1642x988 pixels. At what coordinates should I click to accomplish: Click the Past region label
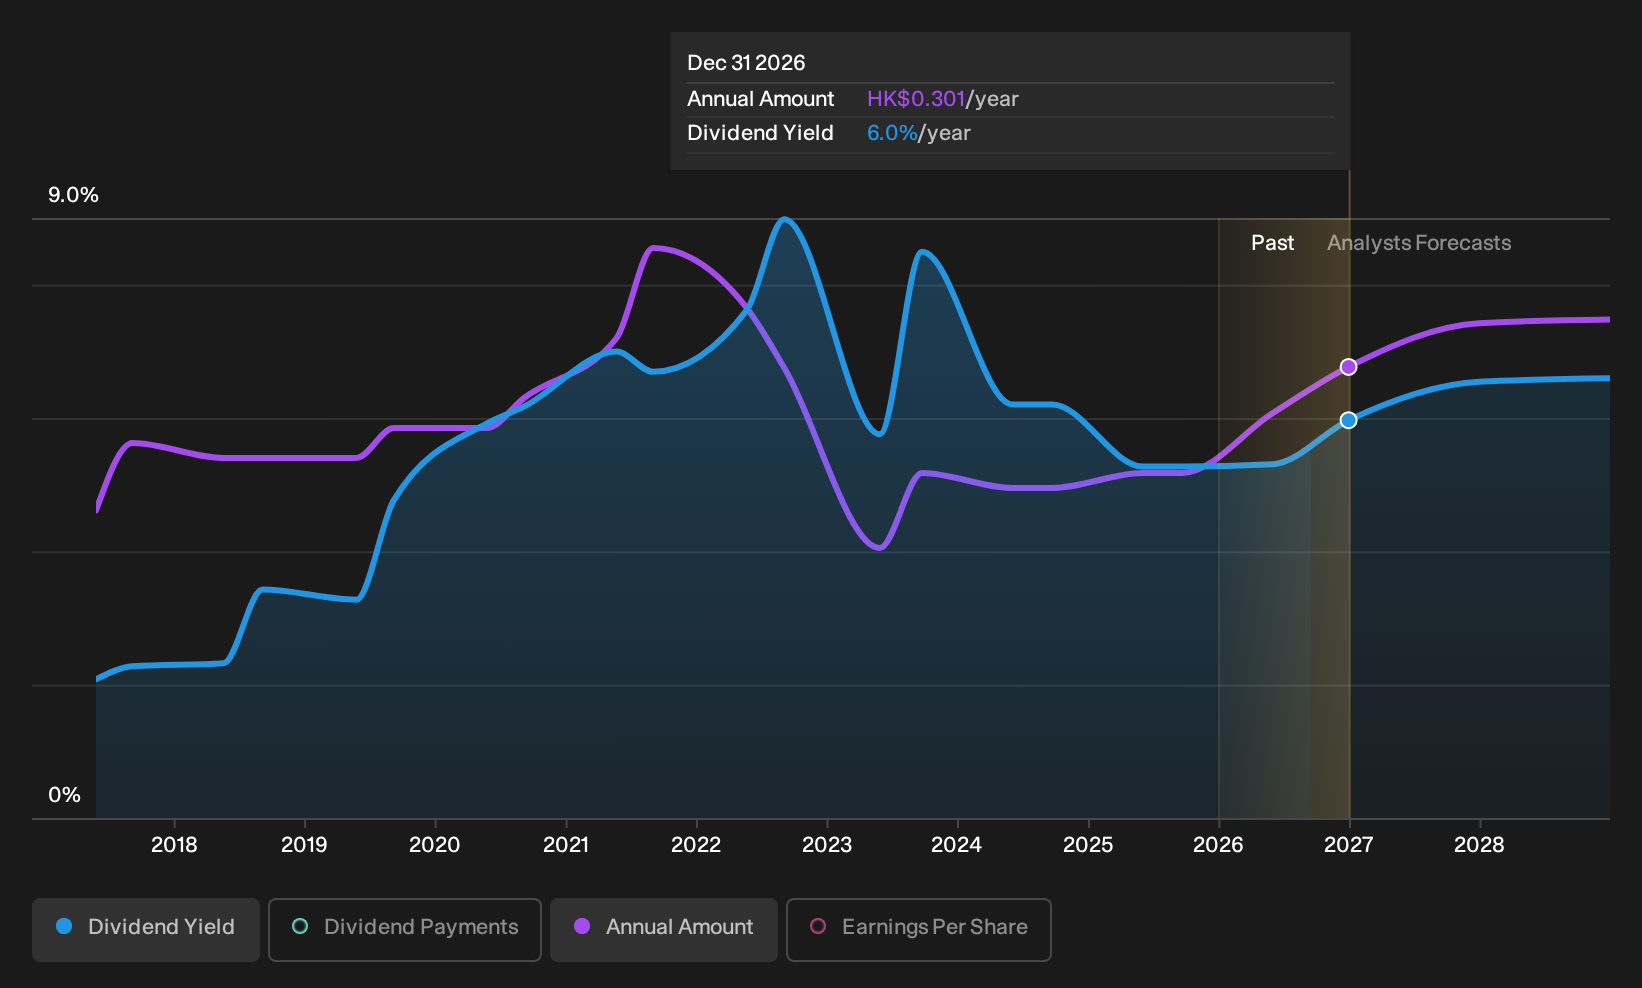point(1273,243)
